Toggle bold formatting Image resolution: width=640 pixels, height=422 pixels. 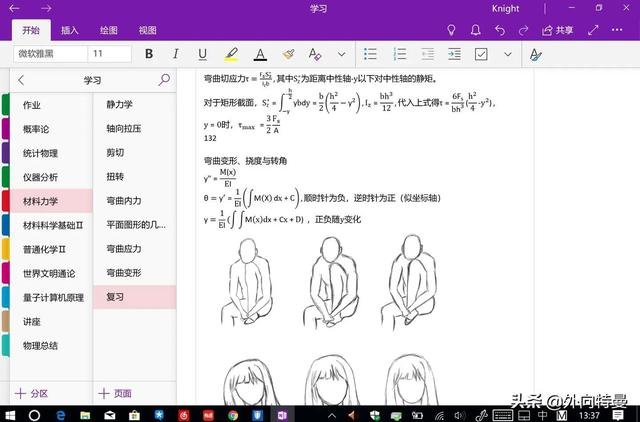click(149, 54)
